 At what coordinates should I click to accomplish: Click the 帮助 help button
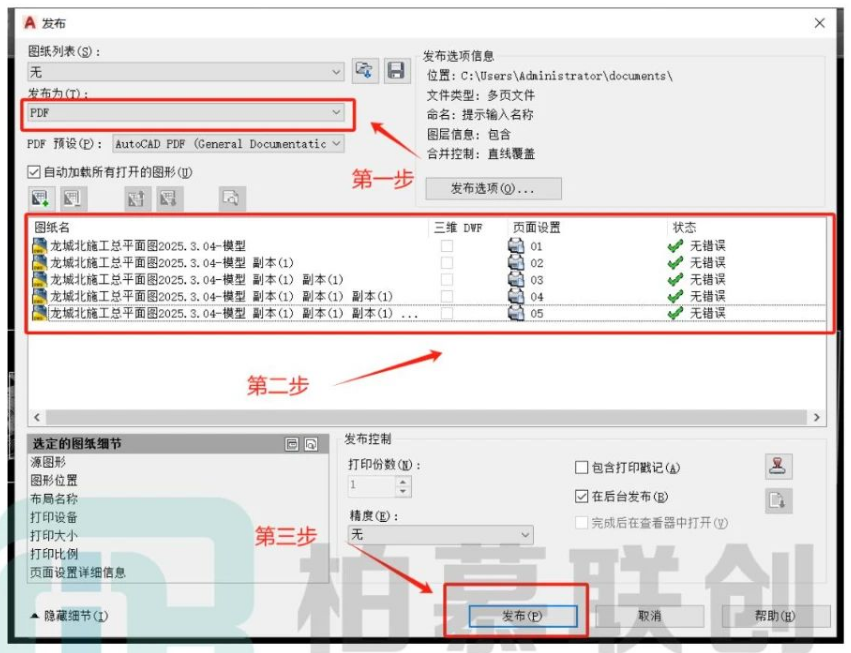click(x=775, y=616)
